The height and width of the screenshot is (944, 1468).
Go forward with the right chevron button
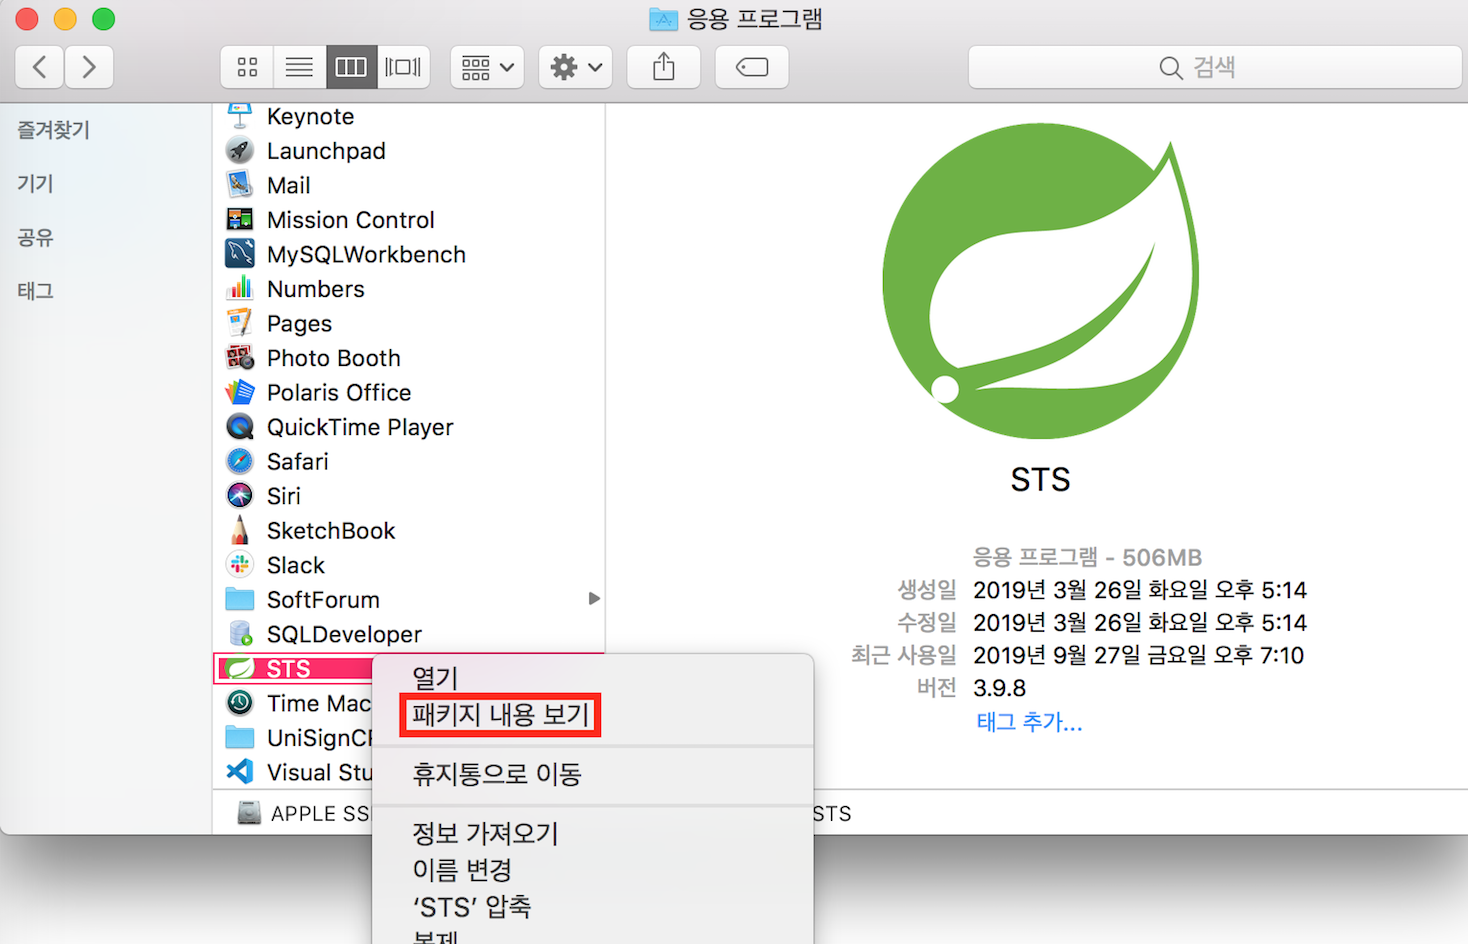89,67
